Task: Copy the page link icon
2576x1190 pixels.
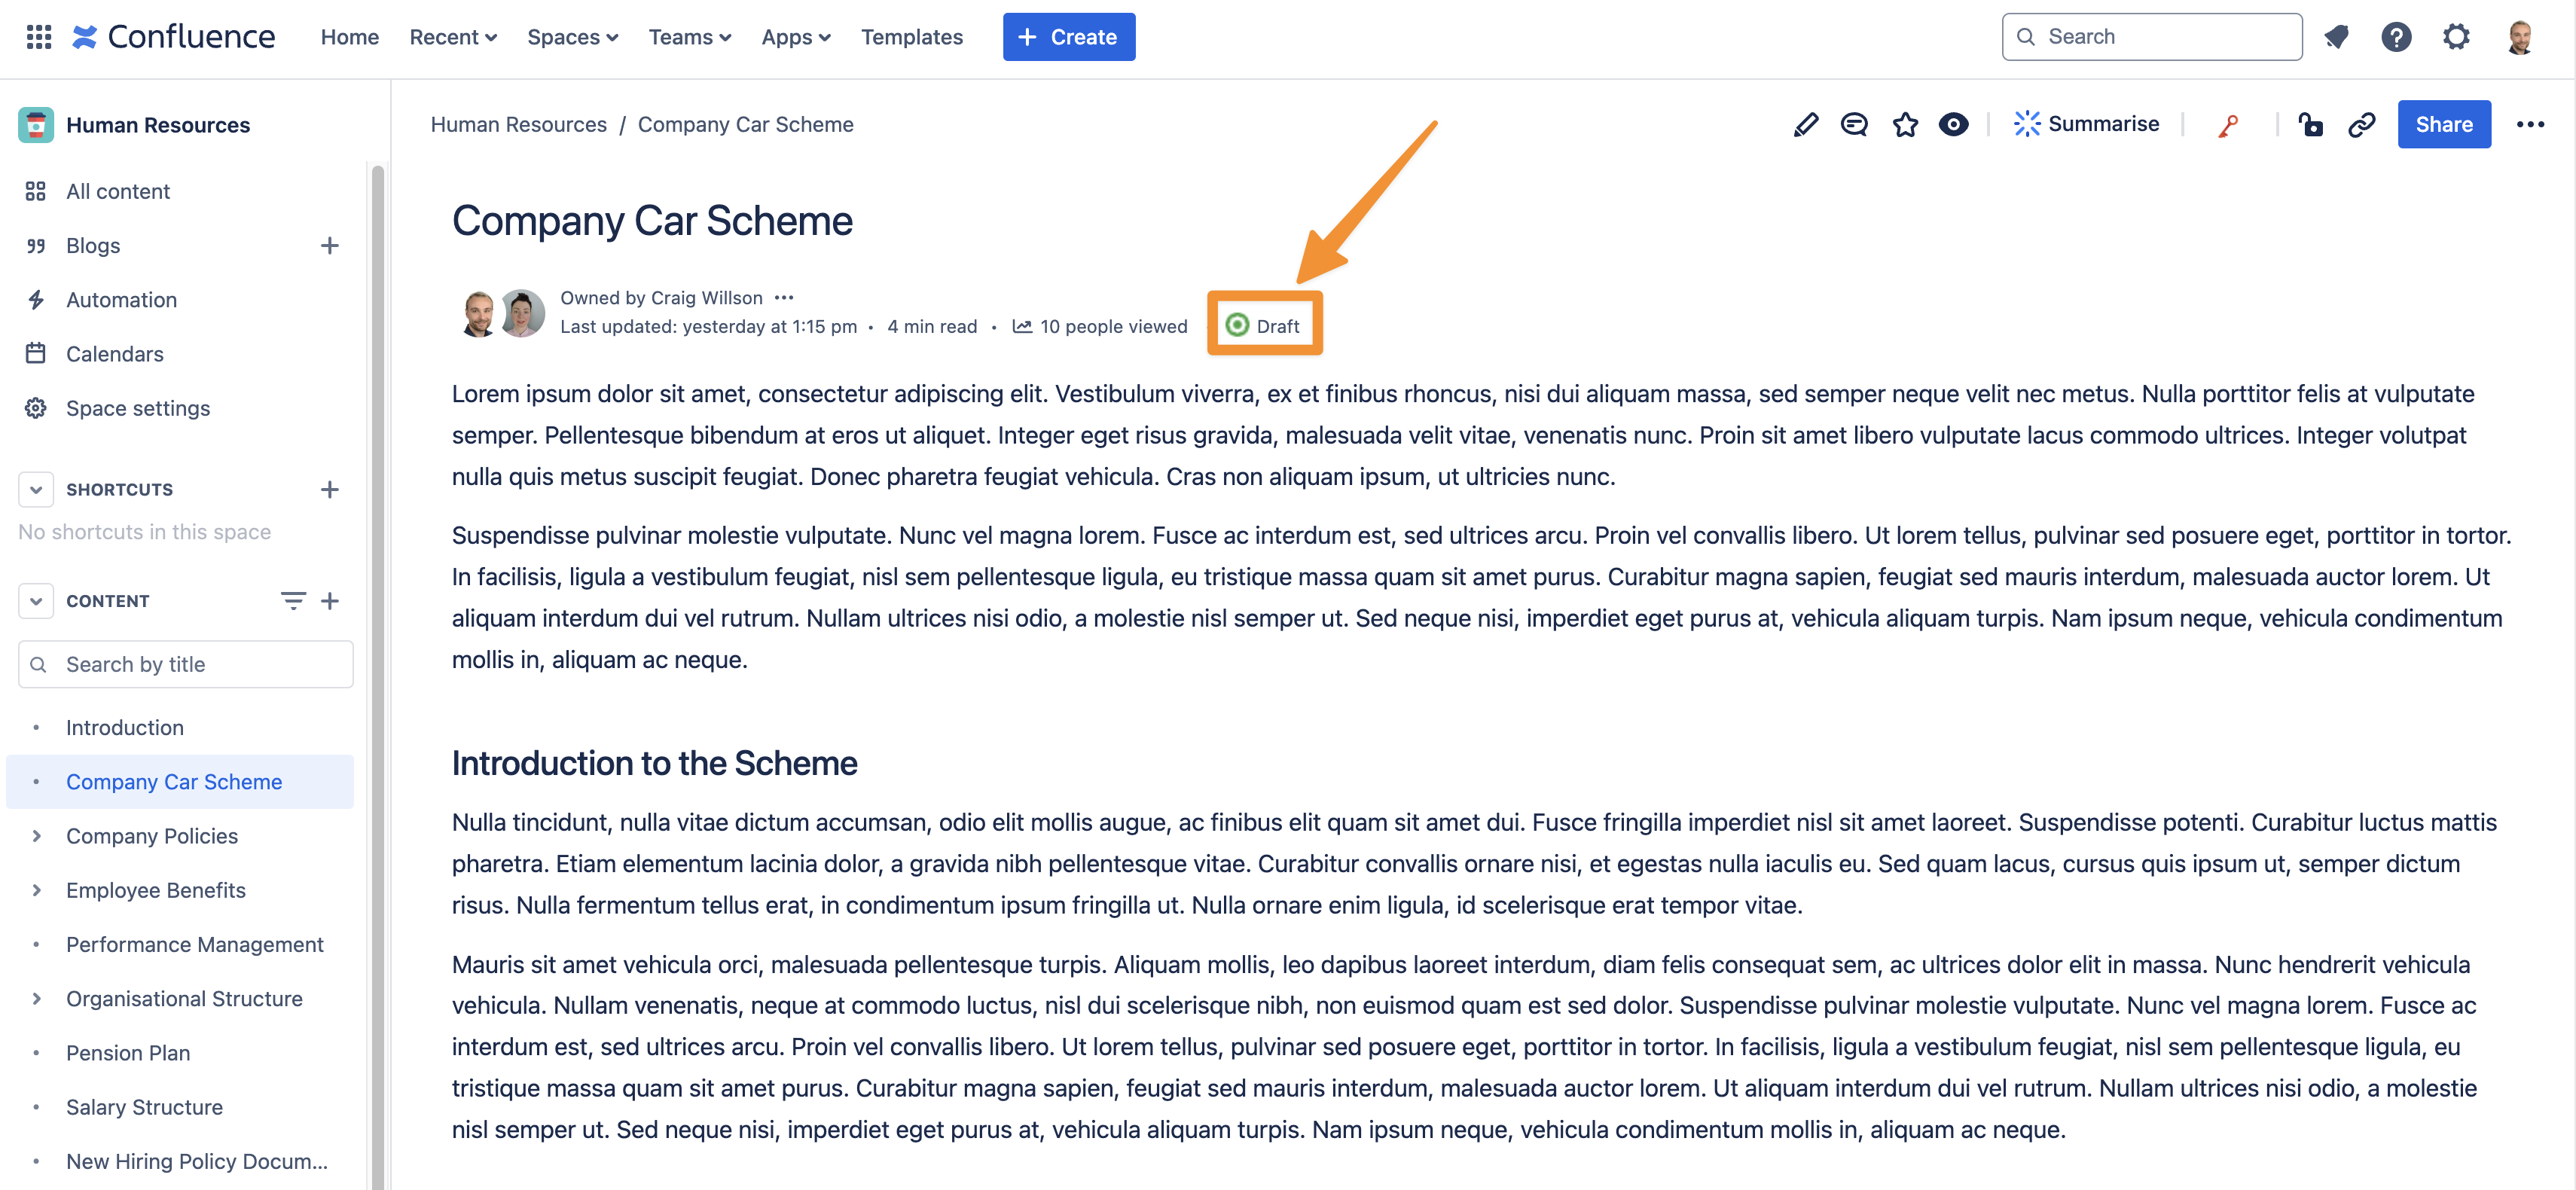Action: point(2362,124)
